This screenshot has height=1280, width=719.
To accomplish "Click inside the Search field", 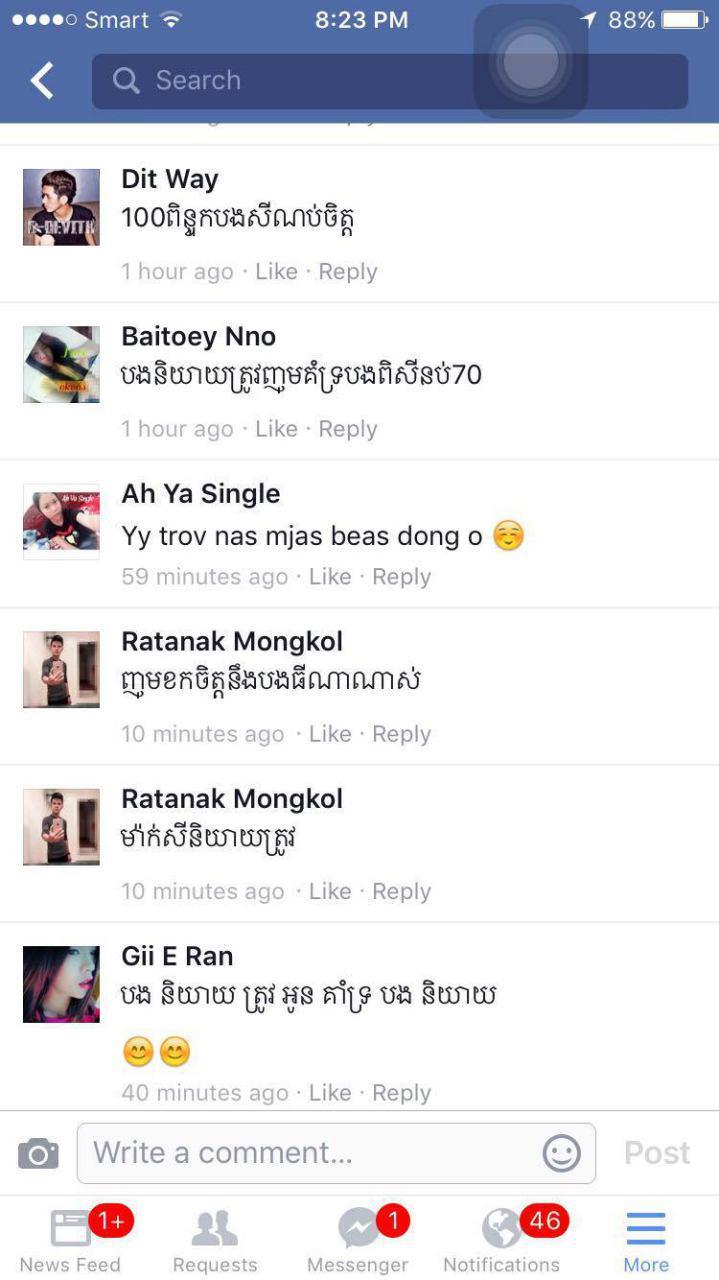I will pyautogui.click(x=390, y=81).
